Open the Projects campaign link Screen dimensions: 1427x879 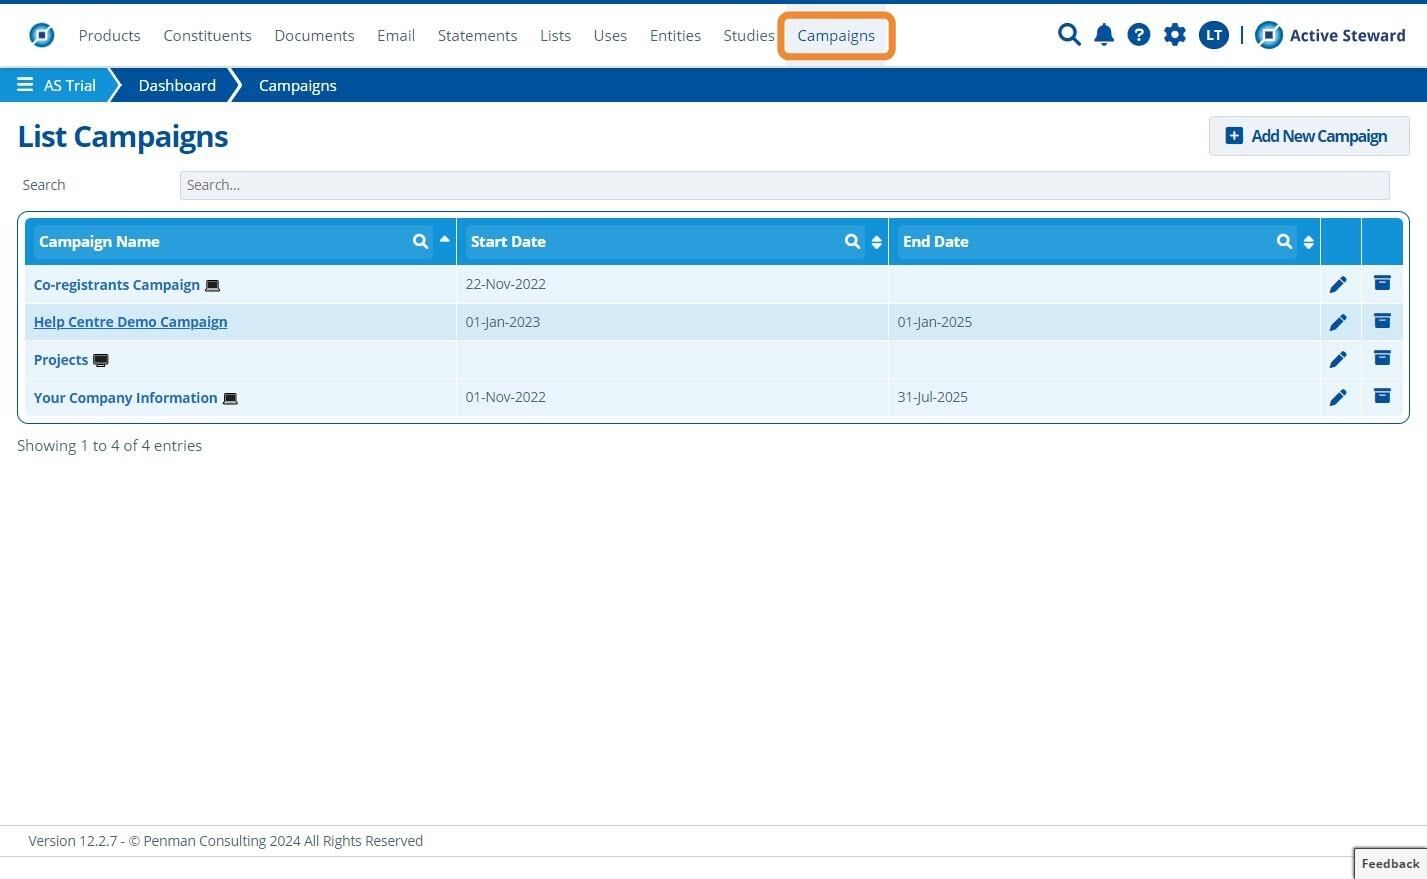coord(61,360)
